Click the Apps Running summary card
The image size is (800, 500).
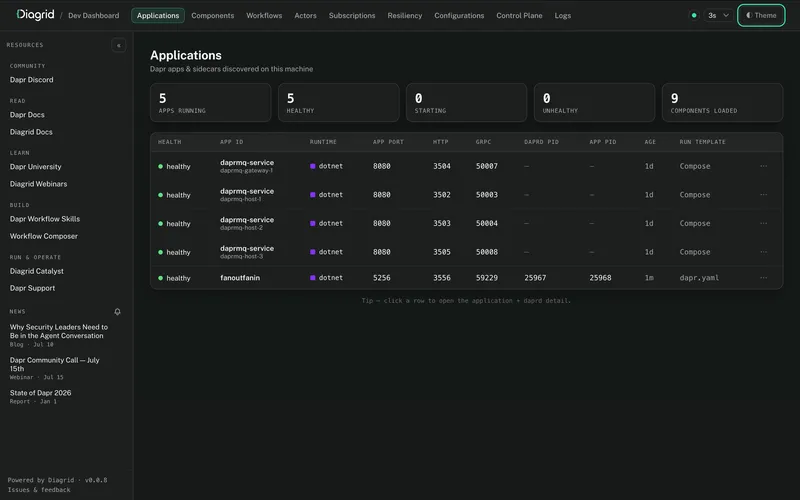[x=211, y=103]
